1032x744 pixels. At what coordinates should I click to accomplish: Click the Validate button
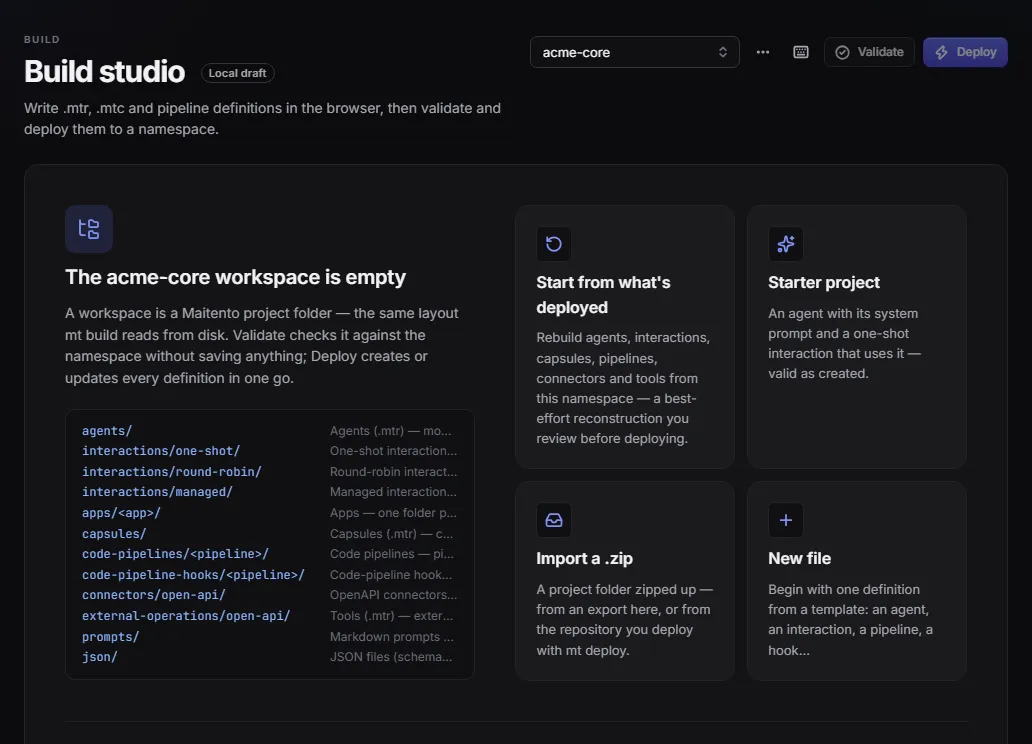pyautogui.click(x=869, y=52)
